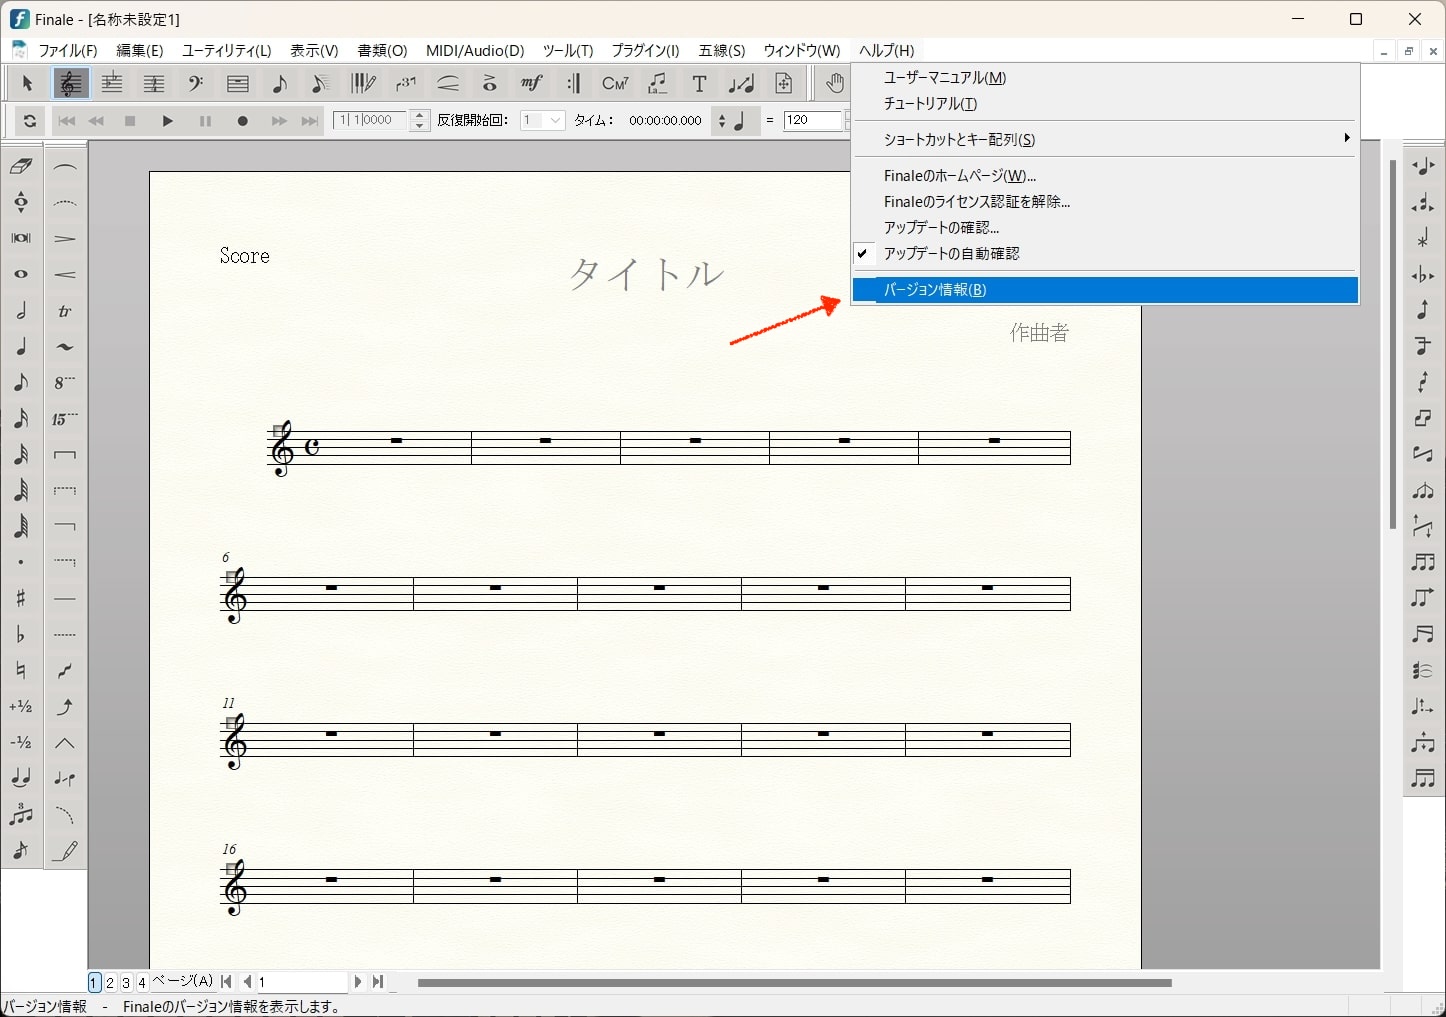Image resolution: width=1446 pixels, height=1017 pixels.
Task: Choose the Time Signature tool
Action: click(x=153, y=84)
